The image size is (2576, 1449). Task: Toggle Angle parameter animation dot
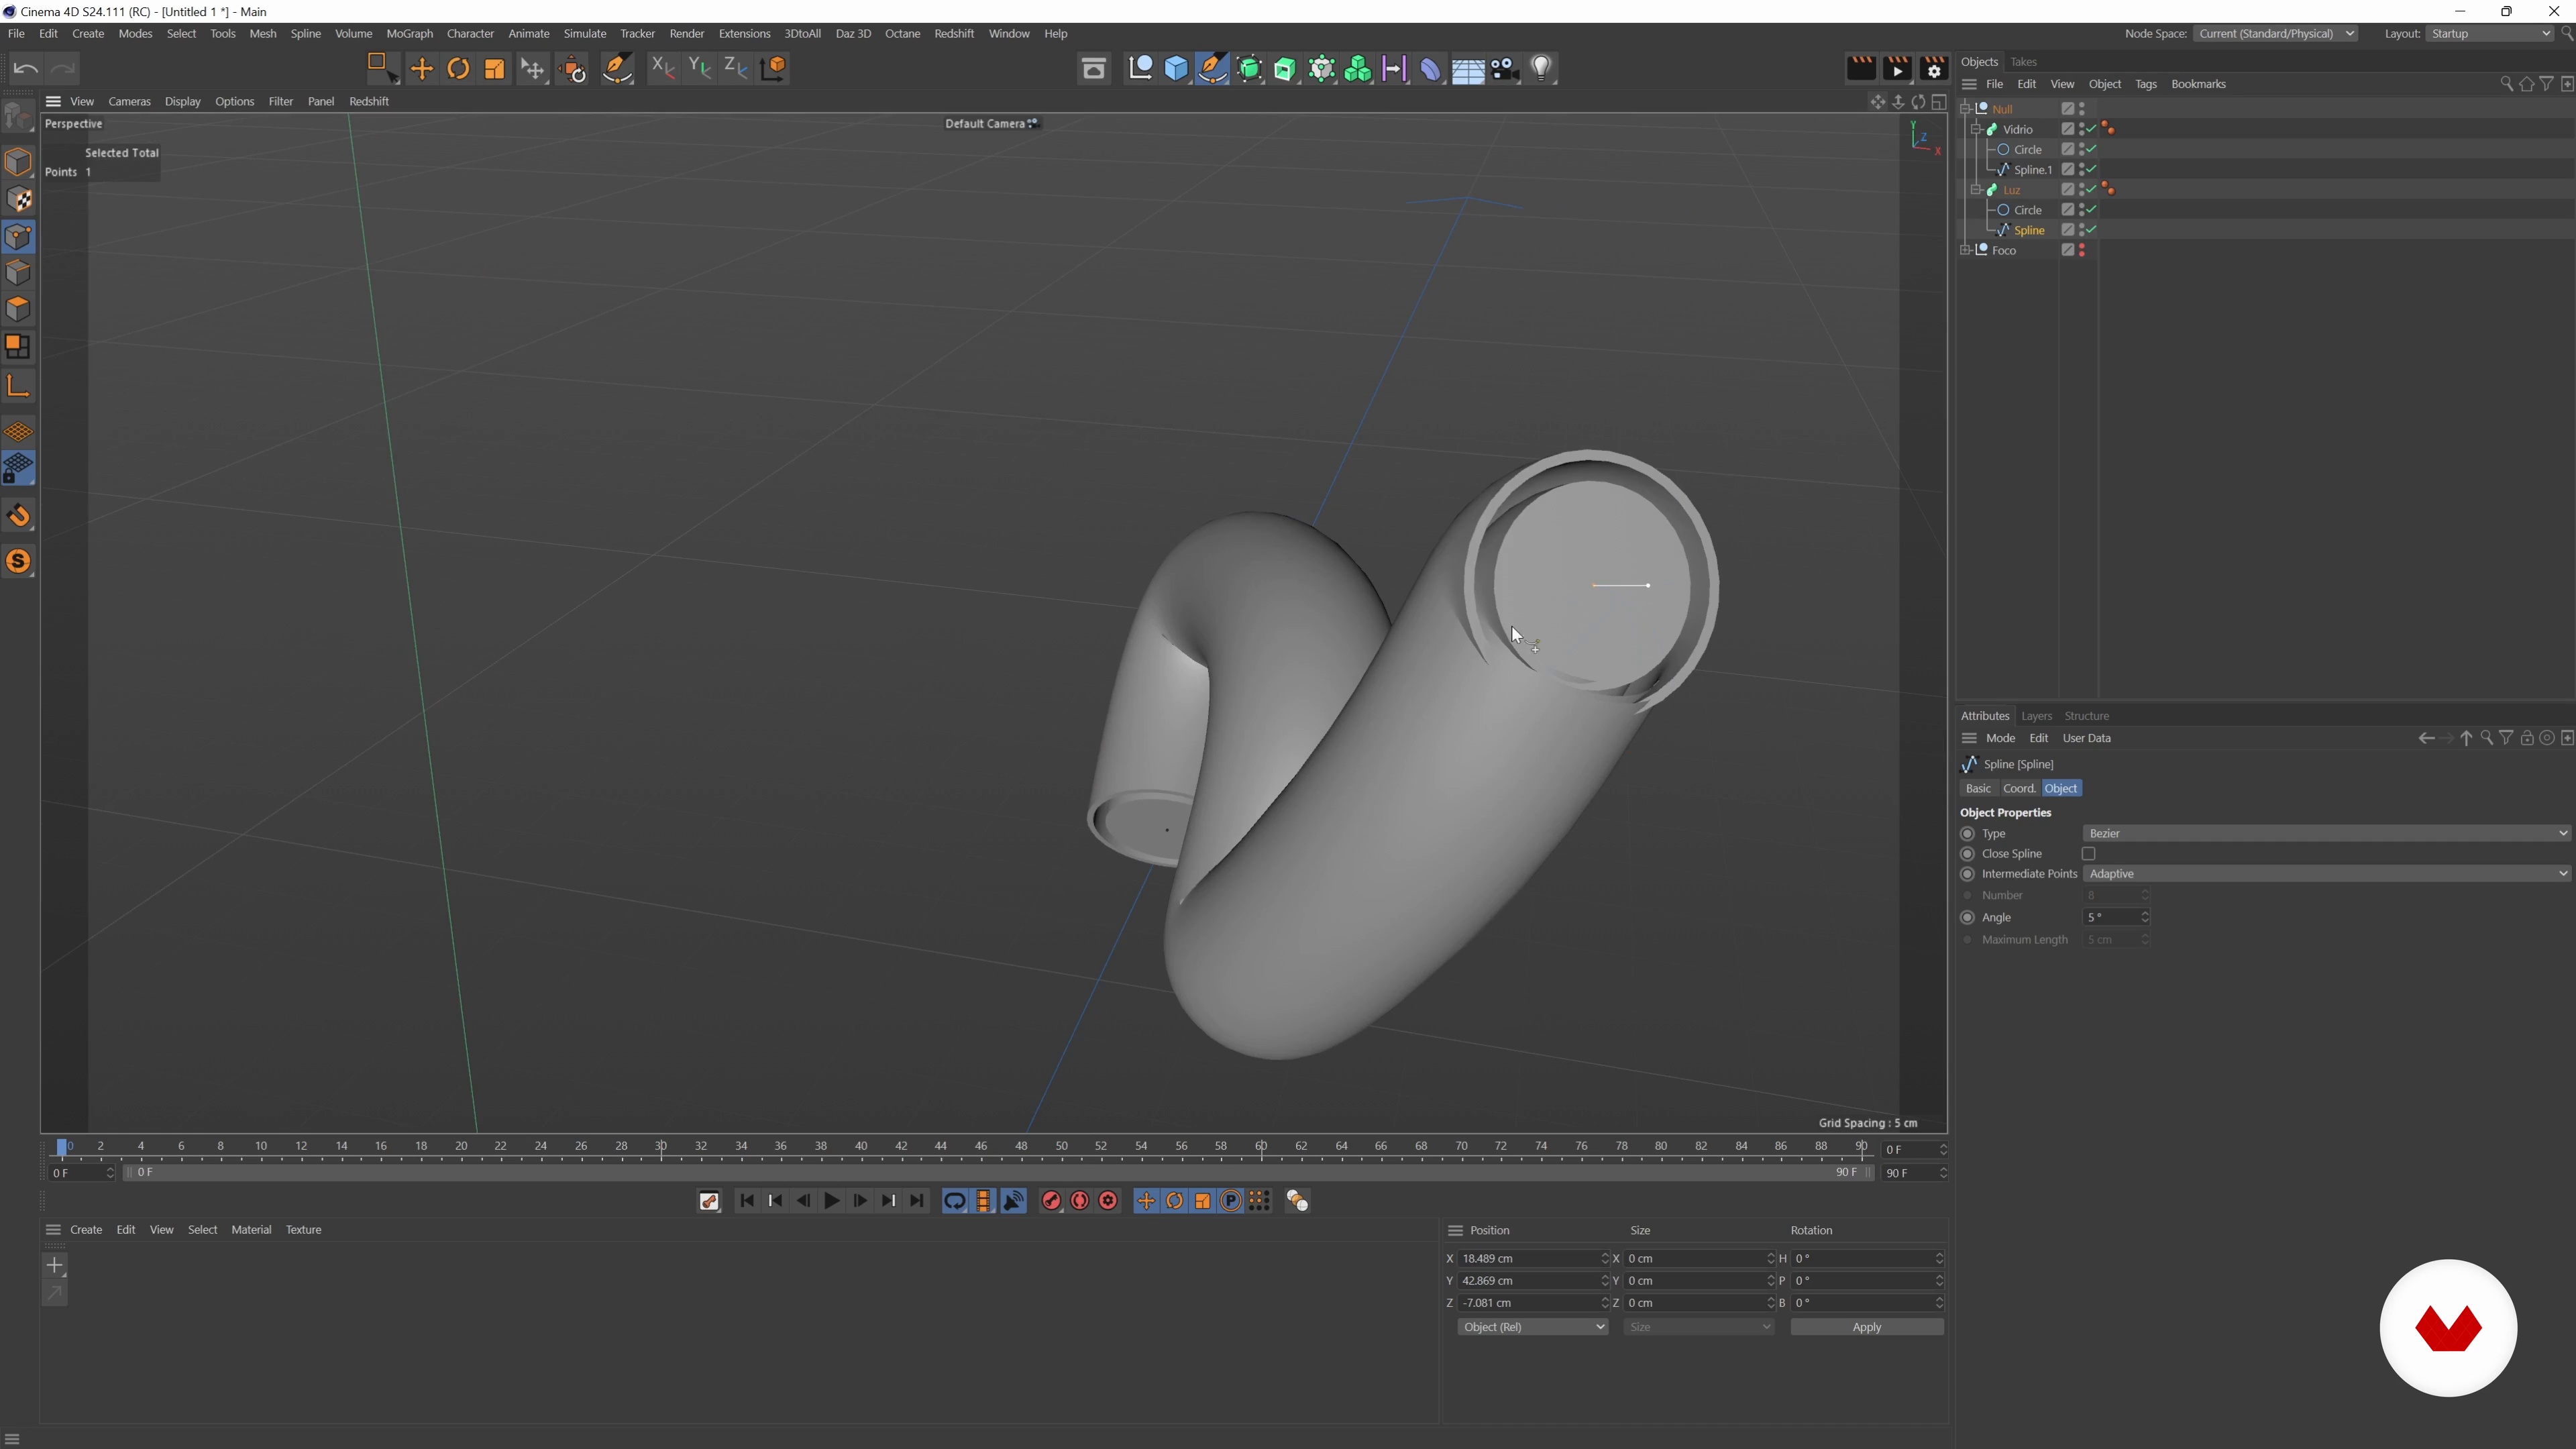coord(1968,918)
